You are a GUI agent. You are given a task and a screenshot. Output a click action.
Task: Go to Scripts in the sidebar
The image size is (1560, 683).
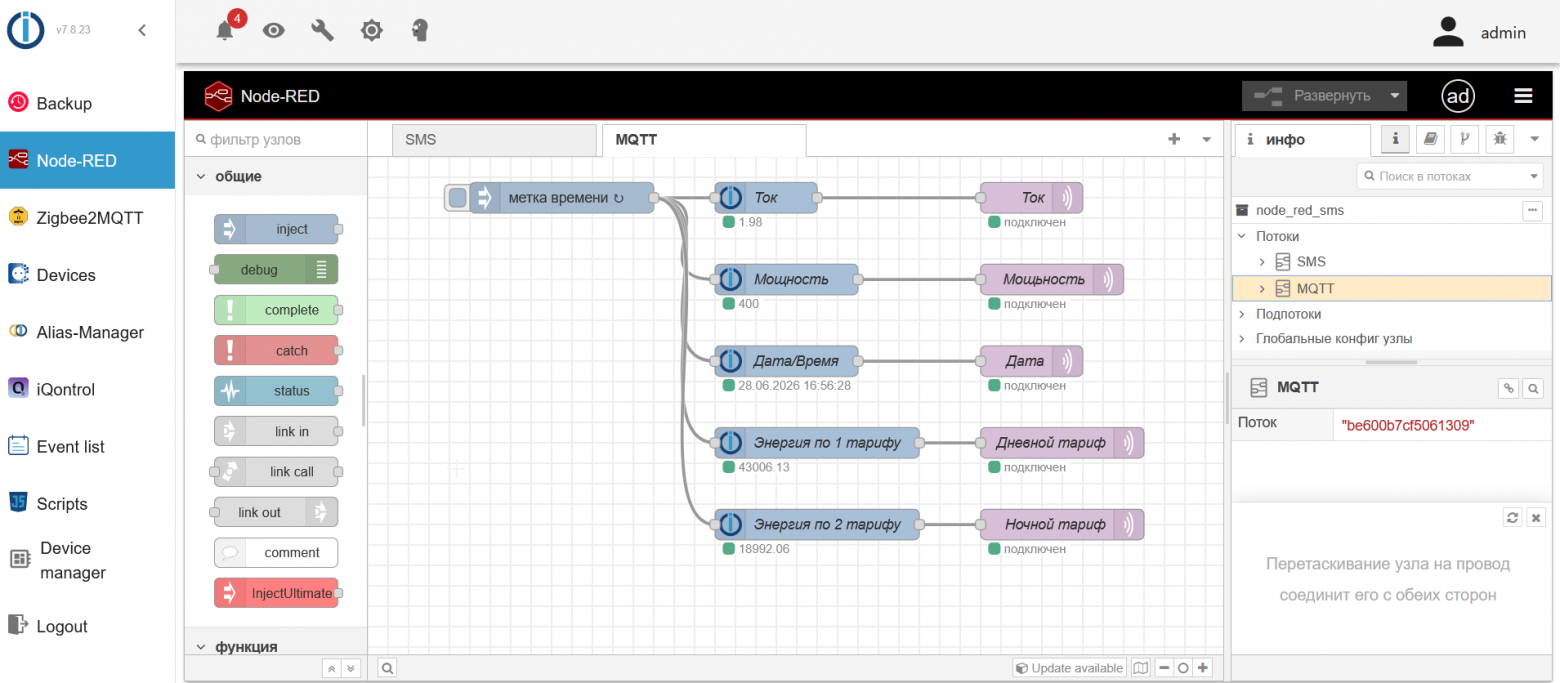pos(88,504)
